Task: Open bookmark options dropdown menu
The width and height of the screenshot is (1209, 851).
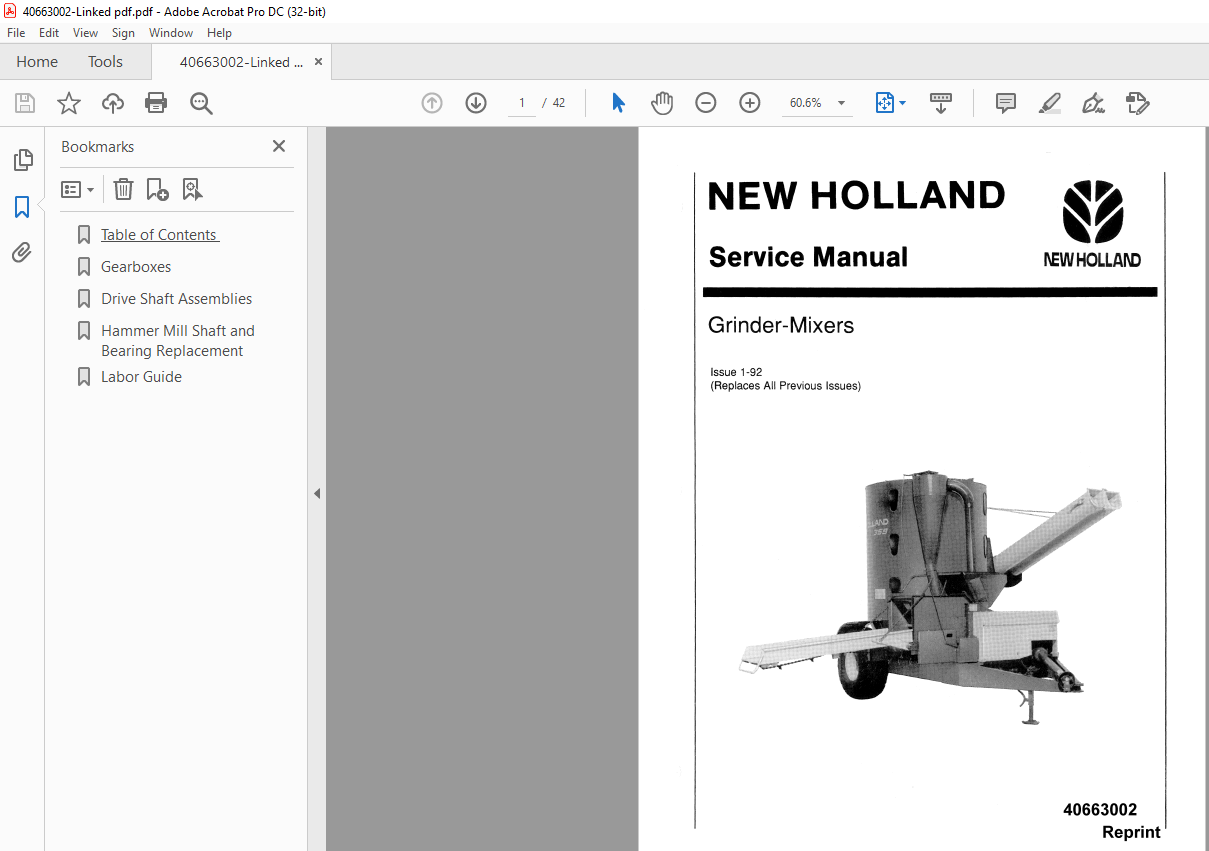Action: coord(77,189)
